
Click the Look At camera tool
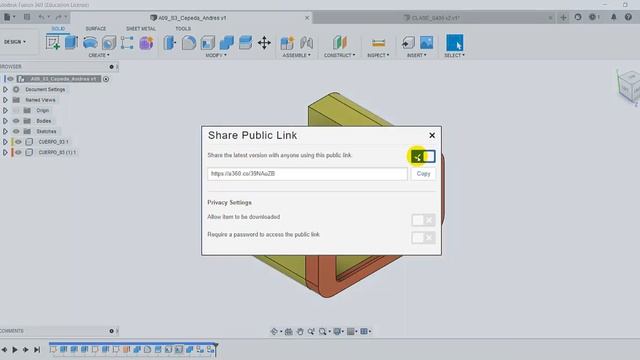click(x=289, y=331)
